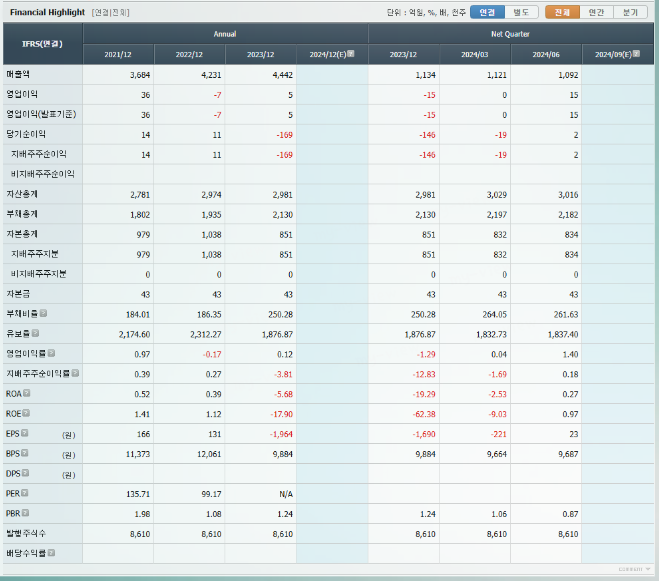This screenshot has width=659, height=581.
Task: Switch to the 전체 tab
Action: click(562, 12)
